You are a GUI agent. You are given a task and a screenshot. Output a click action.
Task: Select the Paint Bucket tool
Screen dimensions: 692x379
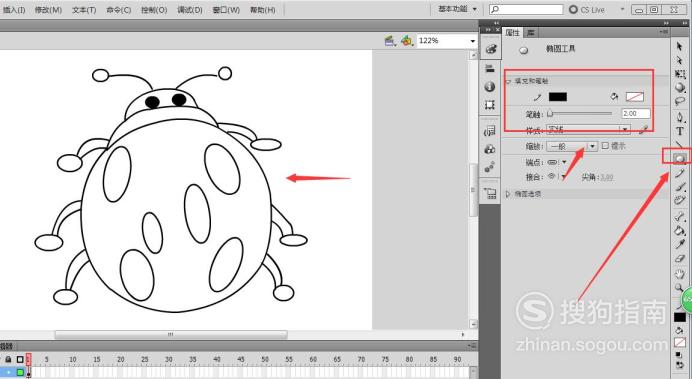click(680, 230)
